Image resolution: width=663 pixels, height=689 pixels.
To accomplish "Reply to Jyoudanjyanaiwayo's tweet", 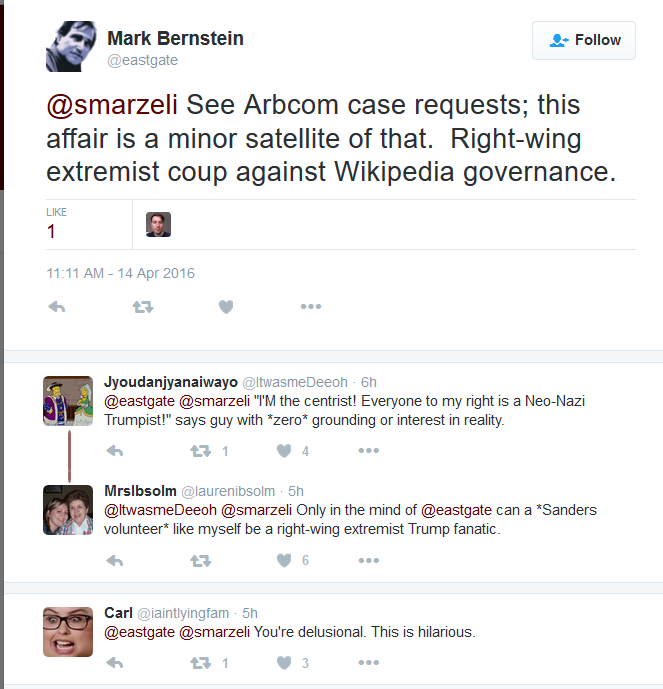I will pos(115,451).
